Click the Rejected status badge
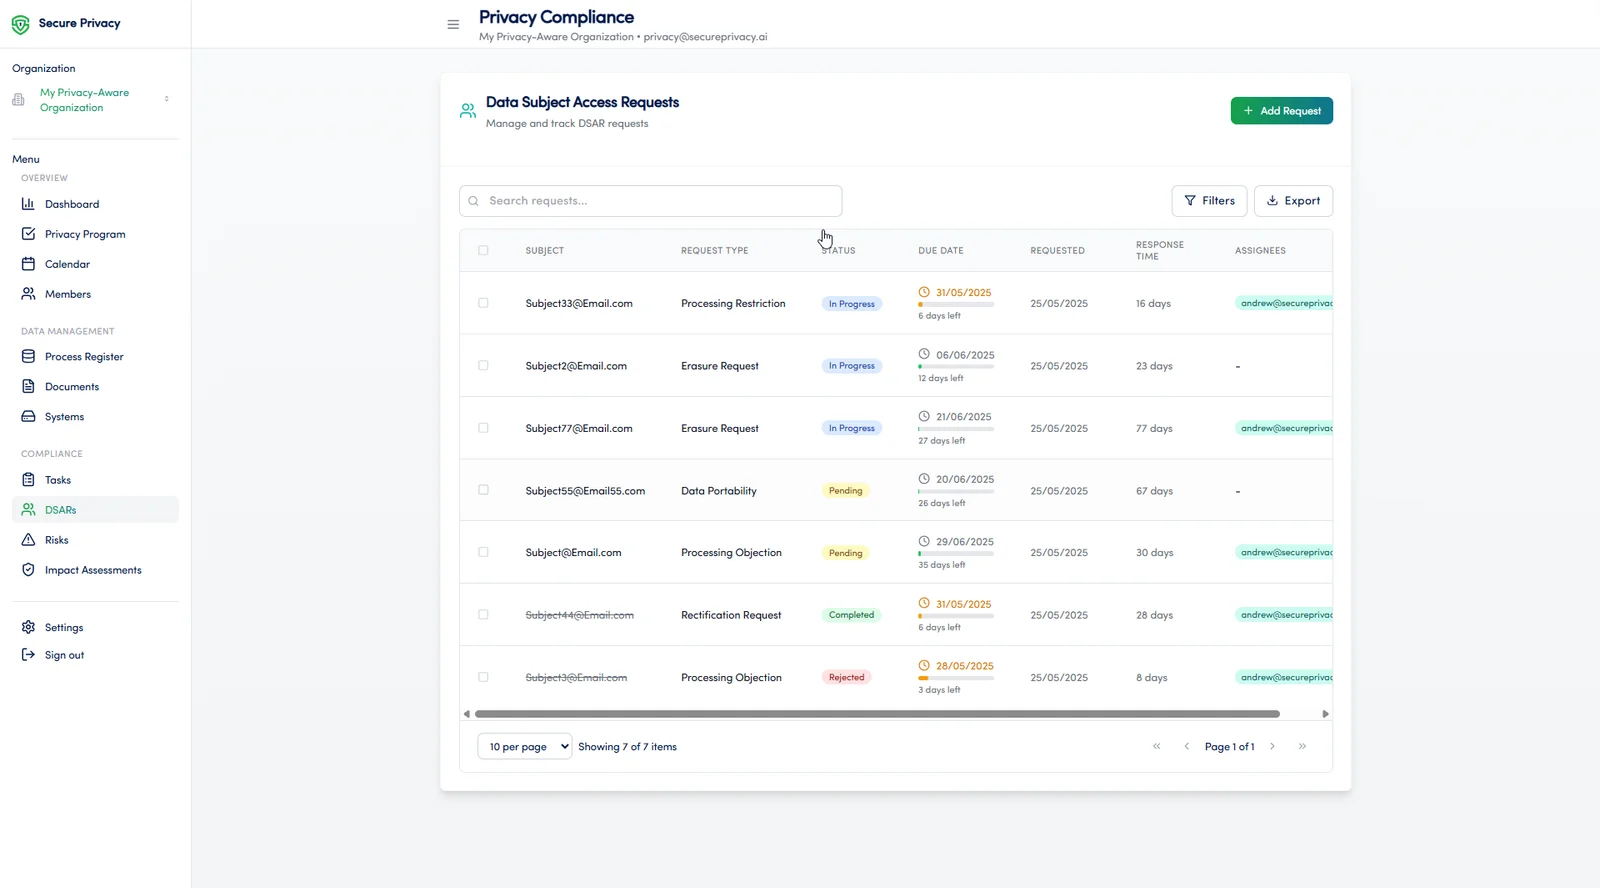The height and width of the screenshot is (888, 1600). pyautogui.click(x=847, y=677)
